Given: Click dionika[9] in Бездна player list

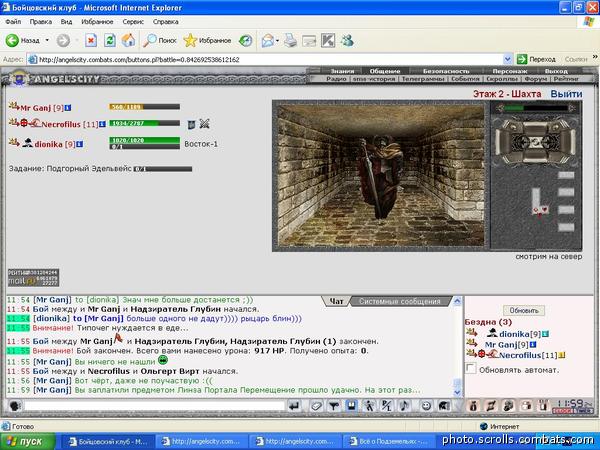Looking at the screenshot, I should pyautogui.click(x=520, y=334).
